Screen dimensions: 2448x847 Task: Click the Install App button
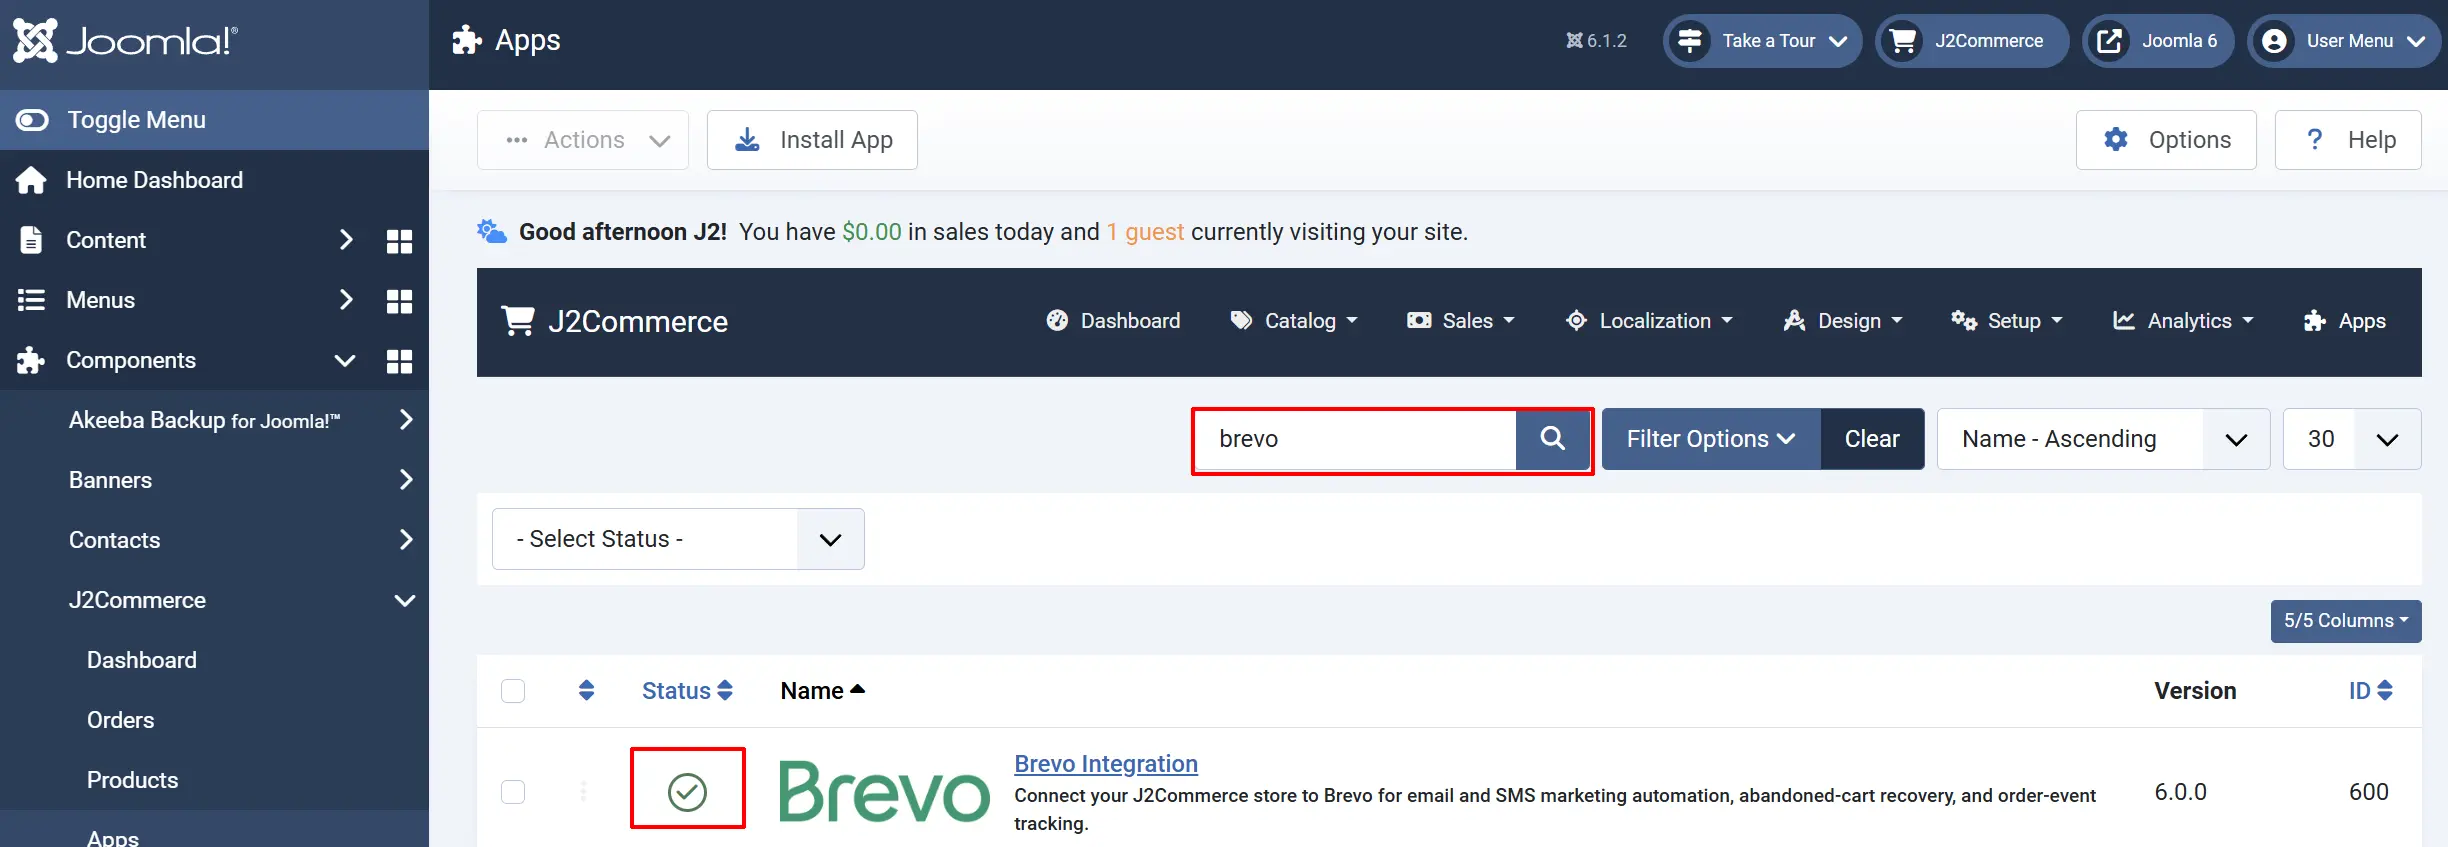812,140
